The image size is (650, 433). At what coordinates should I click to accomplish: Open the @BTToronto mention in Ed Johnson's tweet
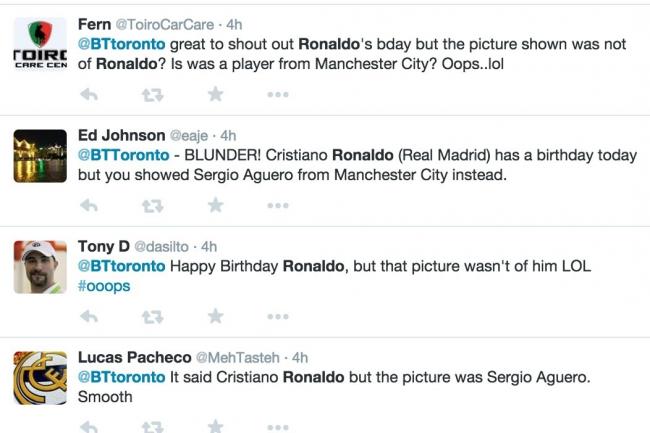121,155
